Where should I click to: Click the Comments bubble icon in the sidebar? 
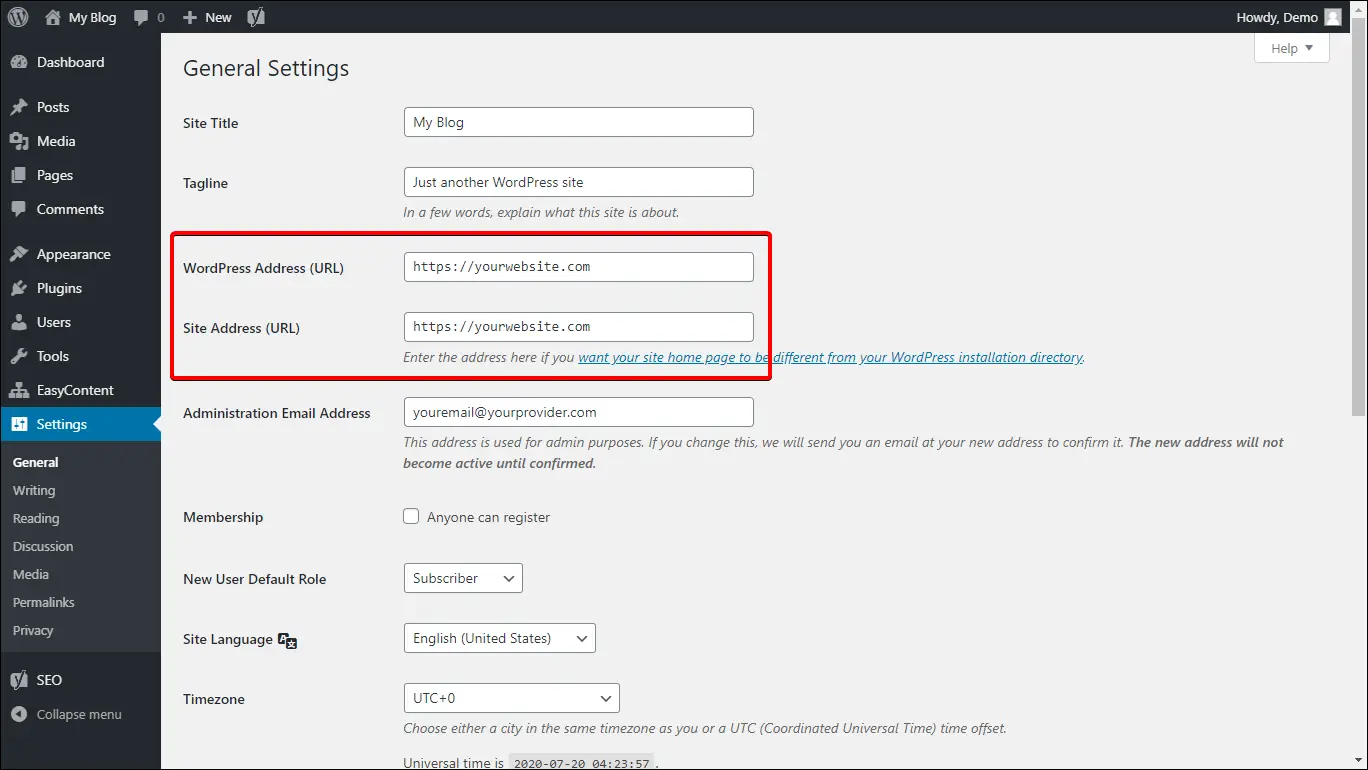click(x=19, y=209)
